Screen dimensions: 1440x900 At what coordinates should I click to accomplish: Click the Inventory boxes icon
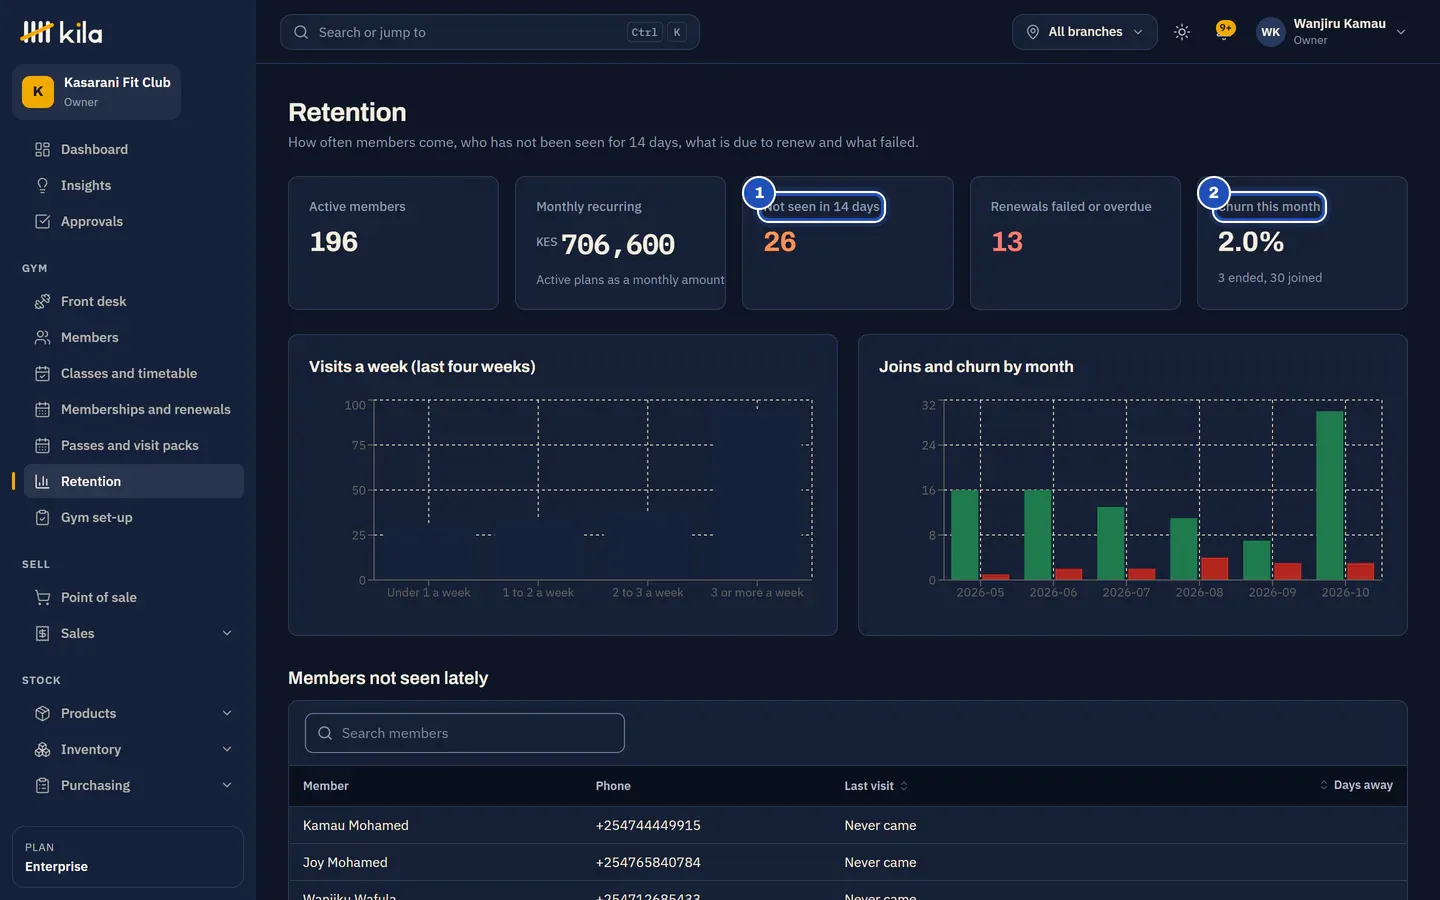pyautogui.click(x=42, y=750)
